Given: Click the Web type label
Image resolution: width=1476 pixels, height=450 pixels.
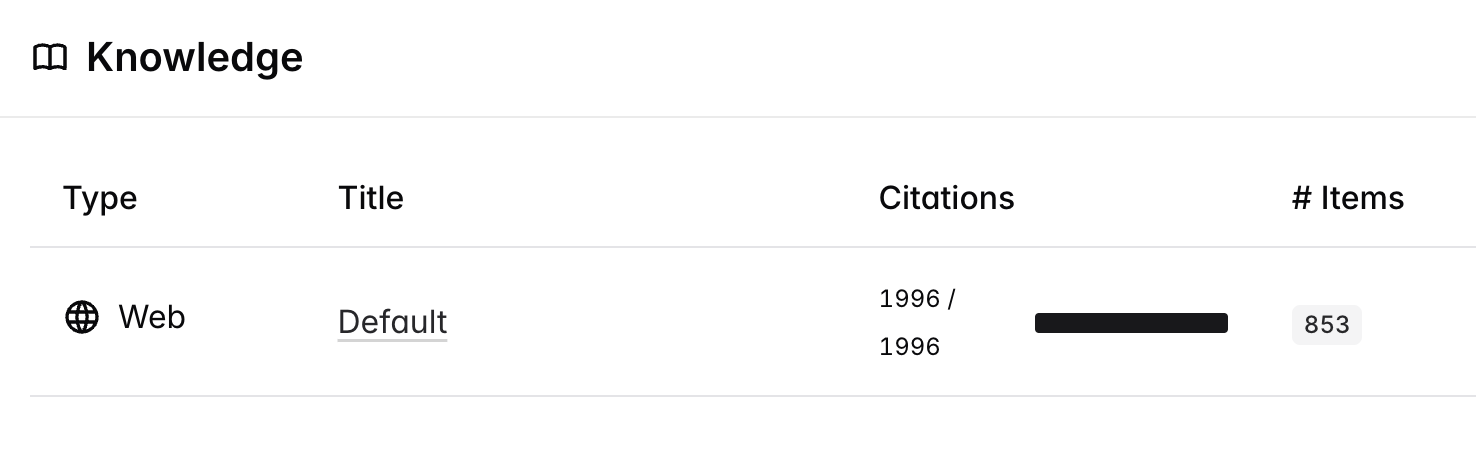Looking at the screenshot, I should [x=152, y=318].
